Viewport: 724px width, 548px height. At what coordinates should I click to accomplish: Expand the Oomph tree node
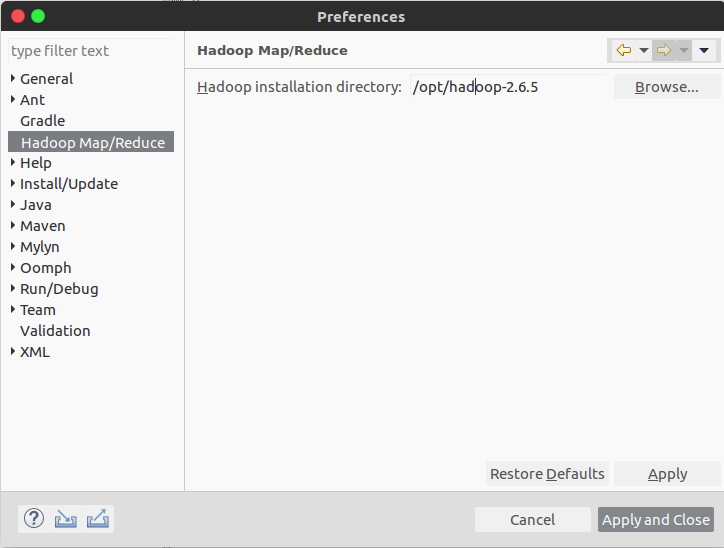click(x=13, y=267)
